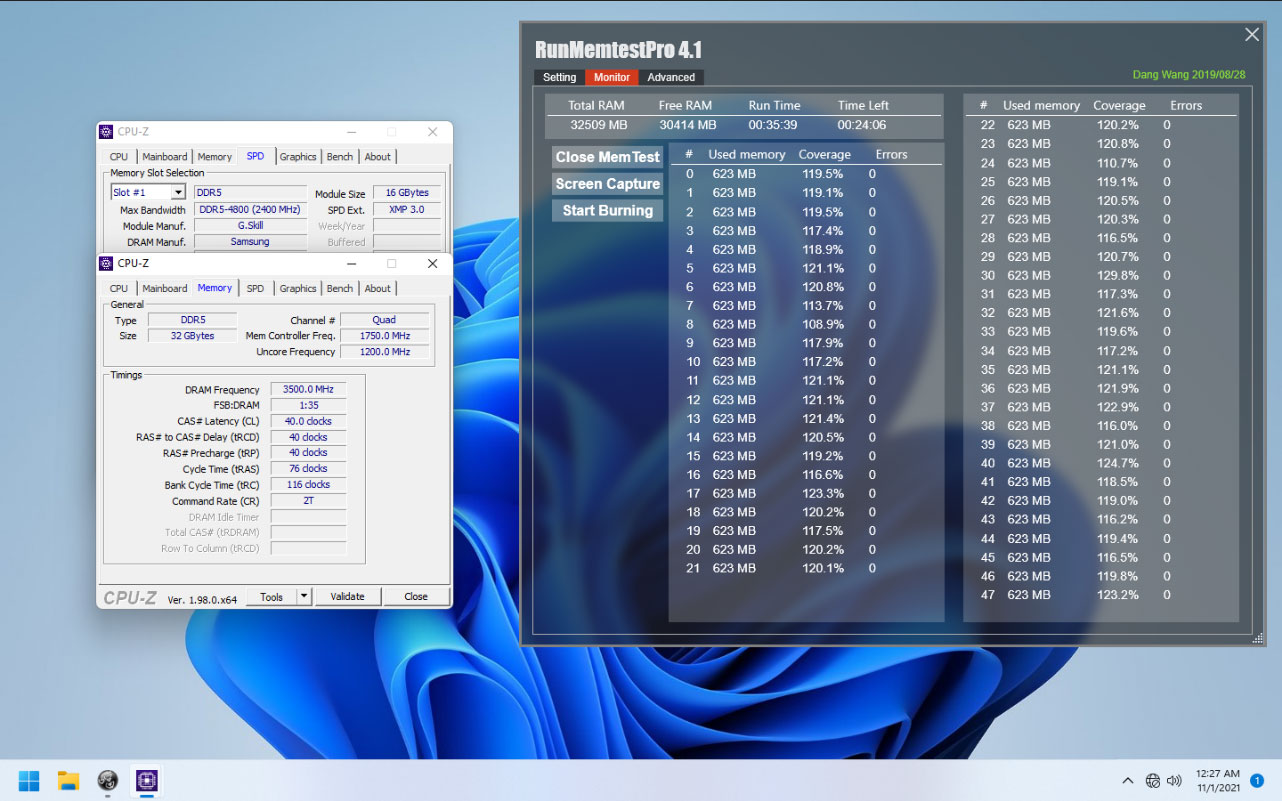Viewport: 1282px width, 801px height.
Task: Click the CPU-Z icon on the taskbar
Action: tap(107, 780)
